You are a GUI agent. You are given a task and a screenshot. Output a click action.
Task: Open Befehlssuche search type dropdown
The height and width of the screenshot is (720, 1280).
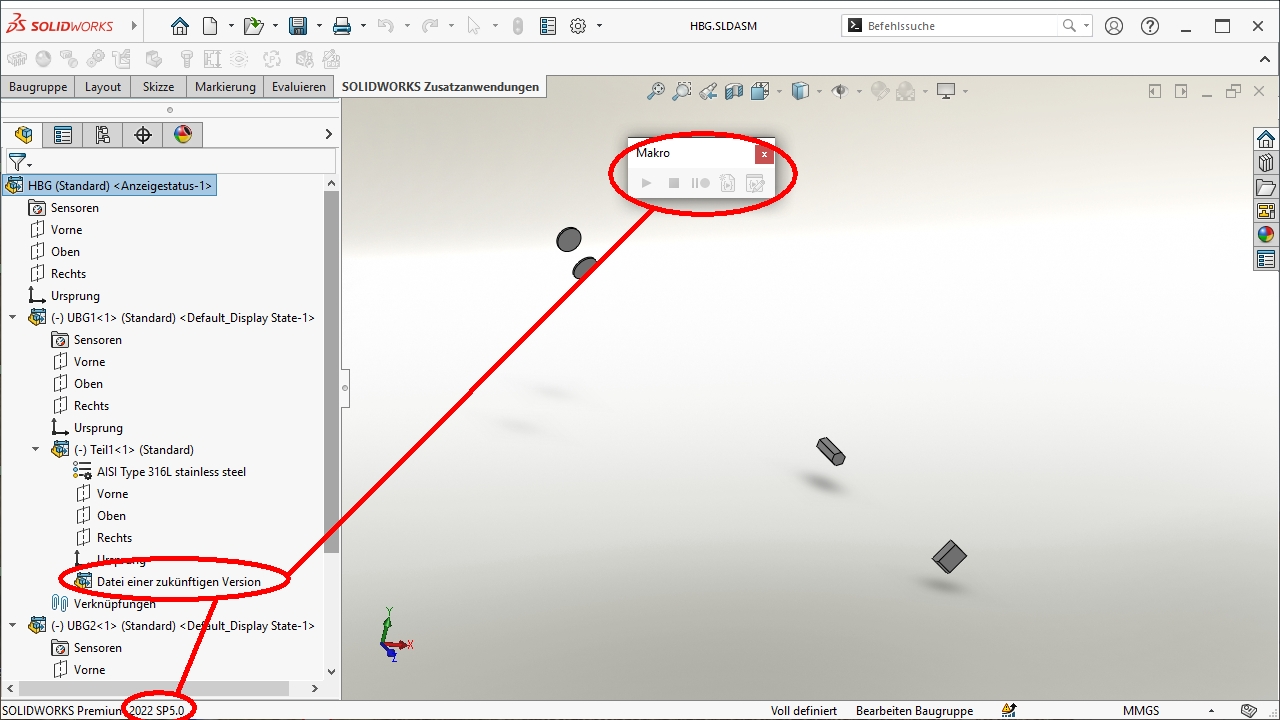tap(1087, 26)
